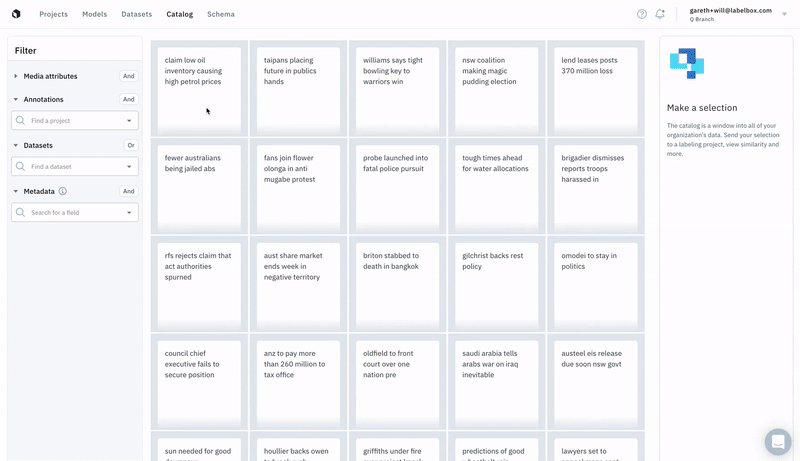Image resolution: width=800 pixels, height=461 pixels.
Task: Select card 'williams says tight bowling key'
Action: [397, 89]
